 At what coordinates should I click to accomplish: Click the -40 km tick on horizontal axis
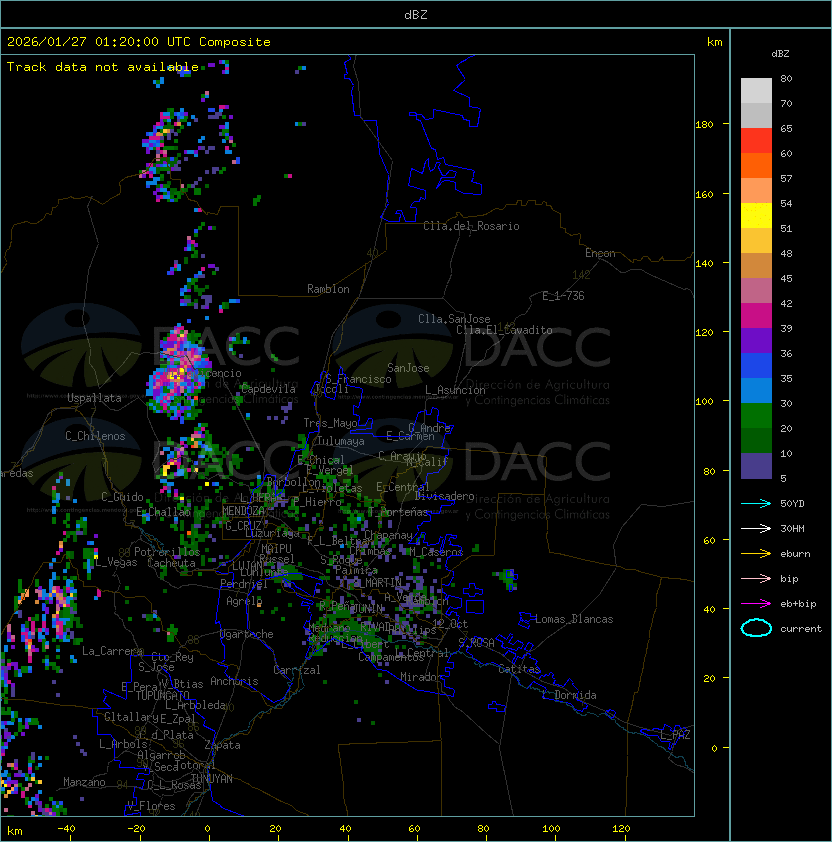click(66, 829)
